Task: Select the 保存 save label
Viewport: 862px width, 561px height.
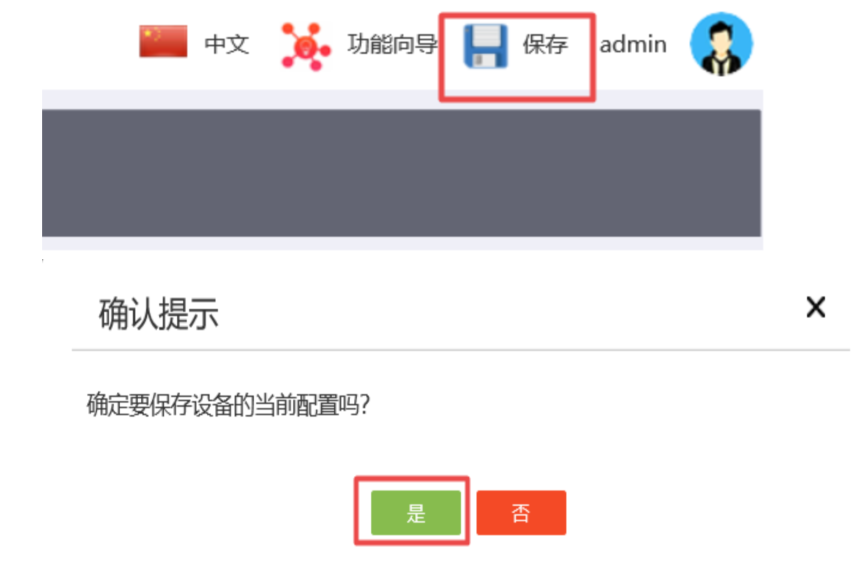Action: pyautogui.click(x=545, y=44)
